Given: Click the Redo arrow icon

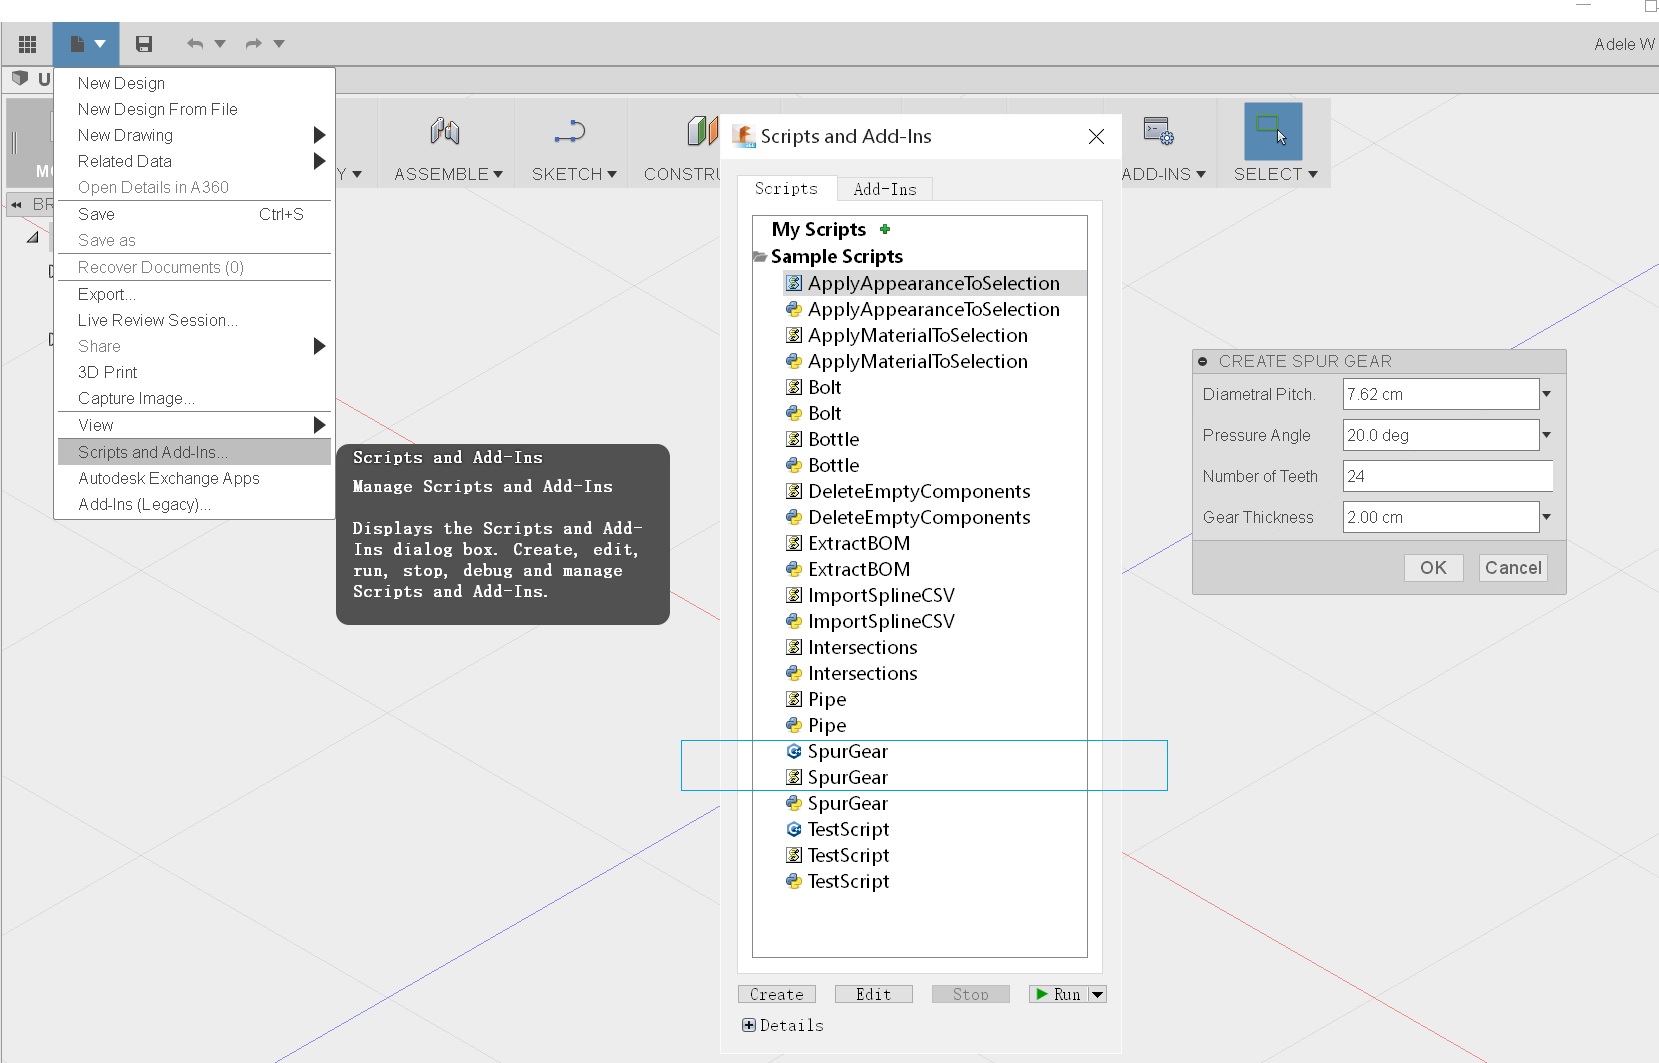Looking at the screenshot, I should (x=253, y=43).
